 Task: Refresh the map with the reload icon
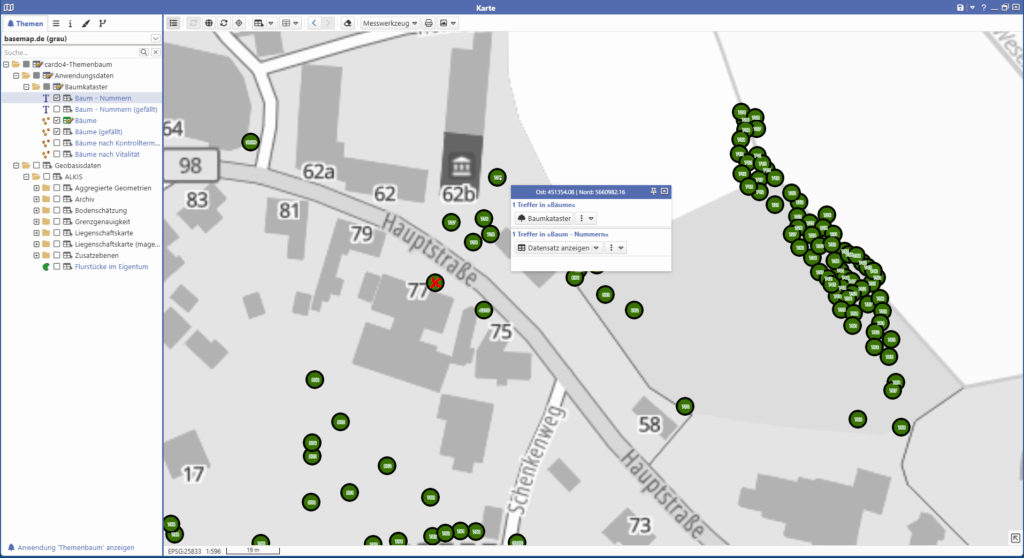[x=223, y=22]
